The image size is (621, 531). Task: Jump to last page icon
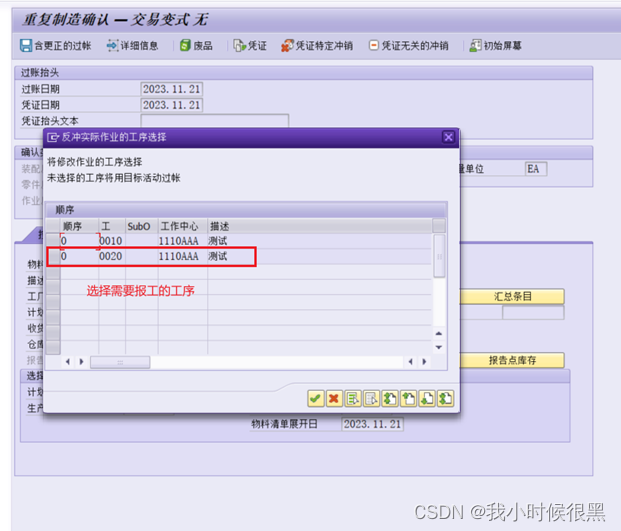tap(445, 398)
